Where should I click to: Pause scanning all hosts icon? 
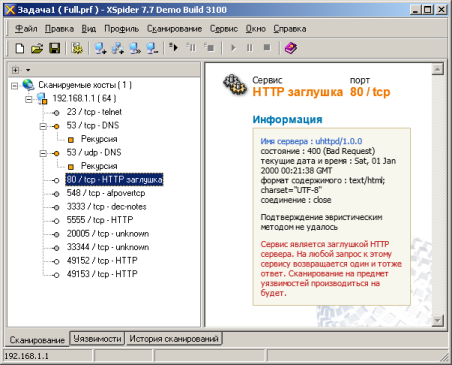[191, 48]
